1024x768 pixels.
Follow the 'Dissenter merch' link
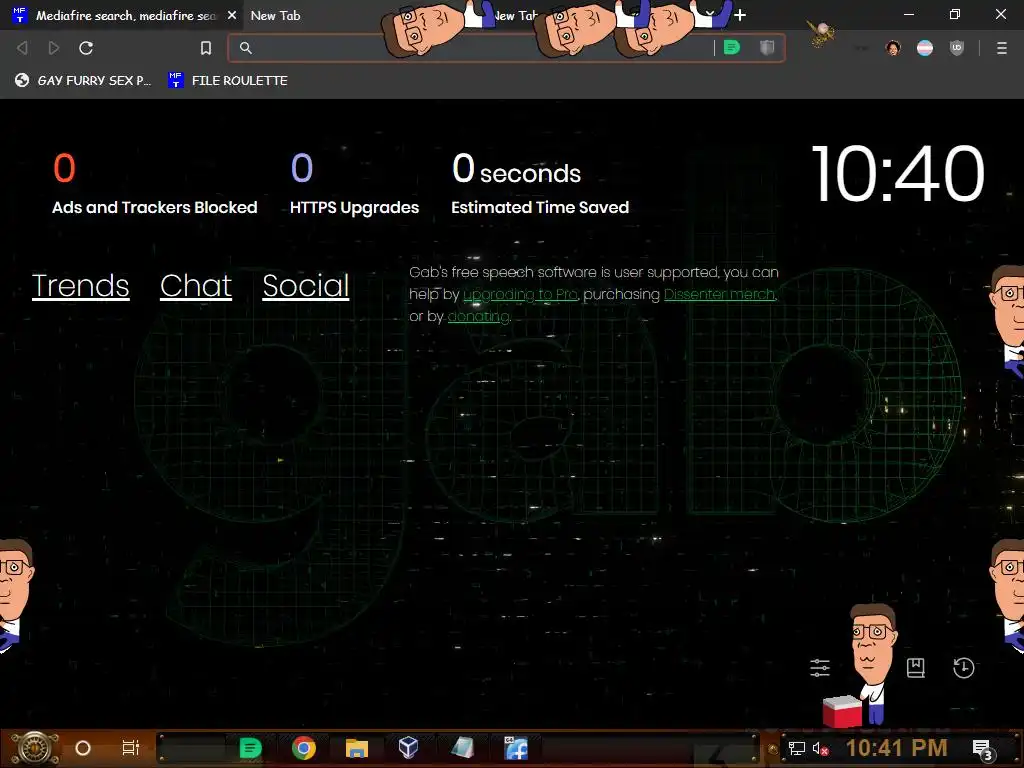point(720,295)
